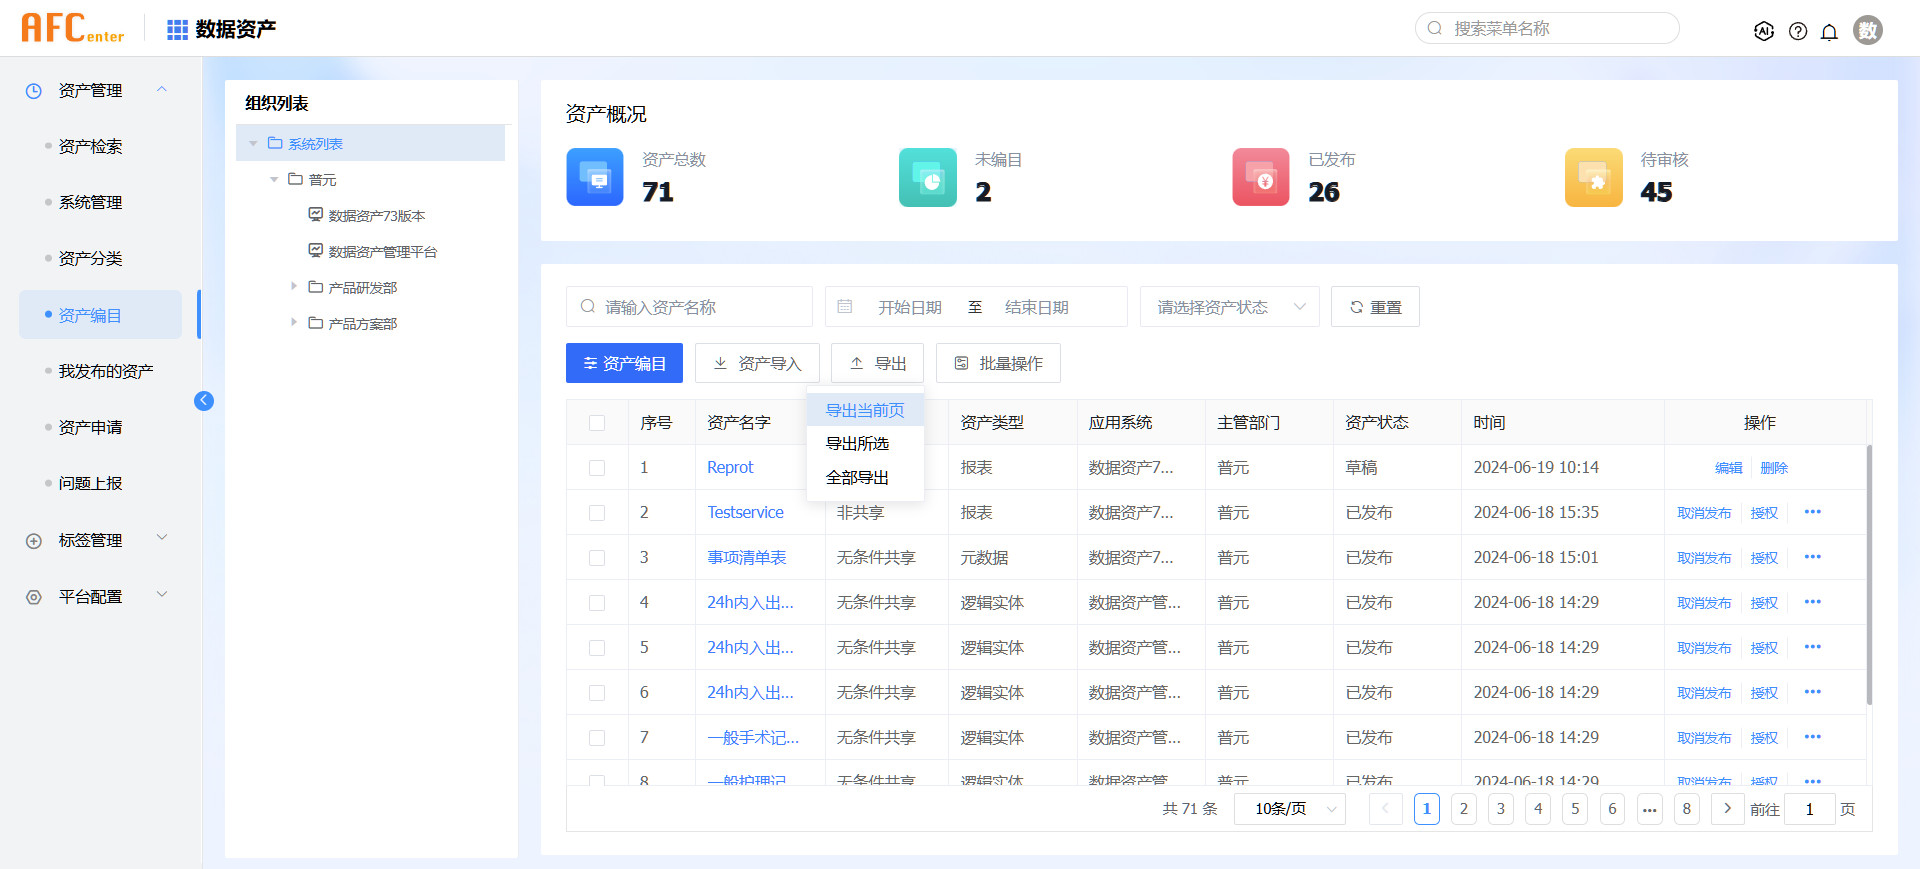Collapse the 普元 tree node arrow
This screenshot has height=869, width=1920.
[274, 180]
